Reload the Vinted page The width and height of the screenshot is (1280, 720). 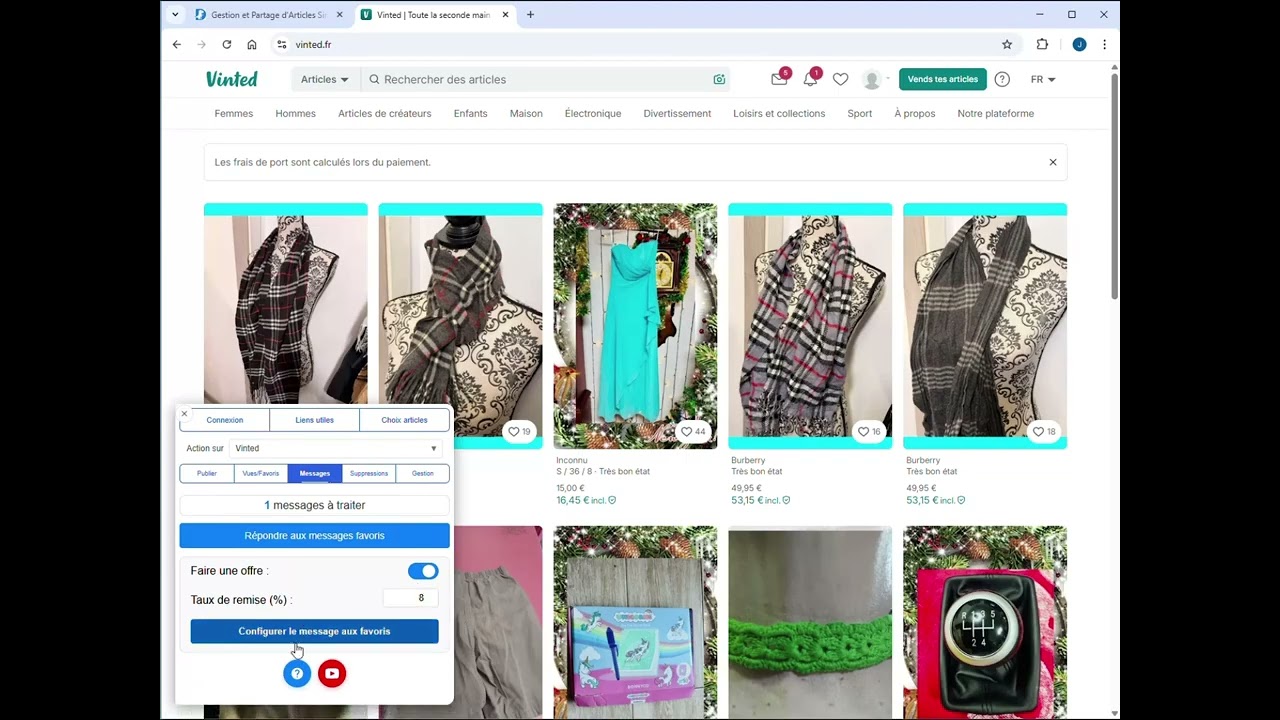[227, 44]
